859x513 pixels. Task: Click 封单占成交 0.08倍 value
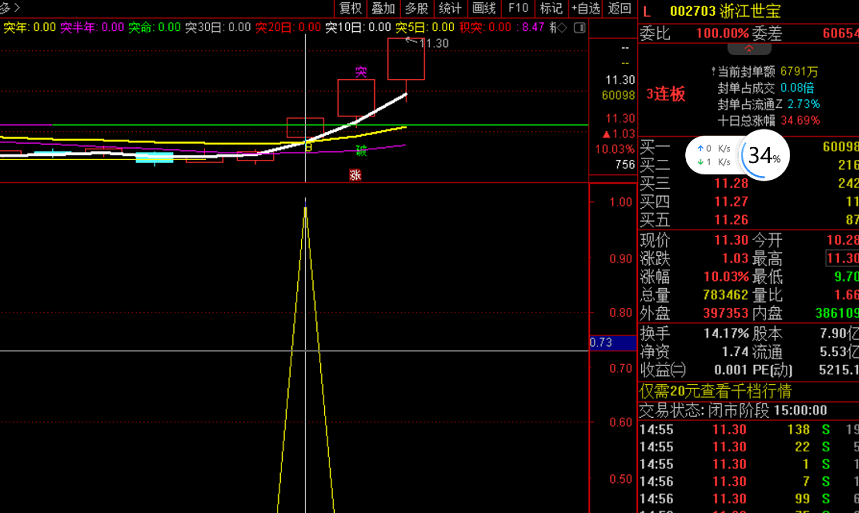coord(797,88)
